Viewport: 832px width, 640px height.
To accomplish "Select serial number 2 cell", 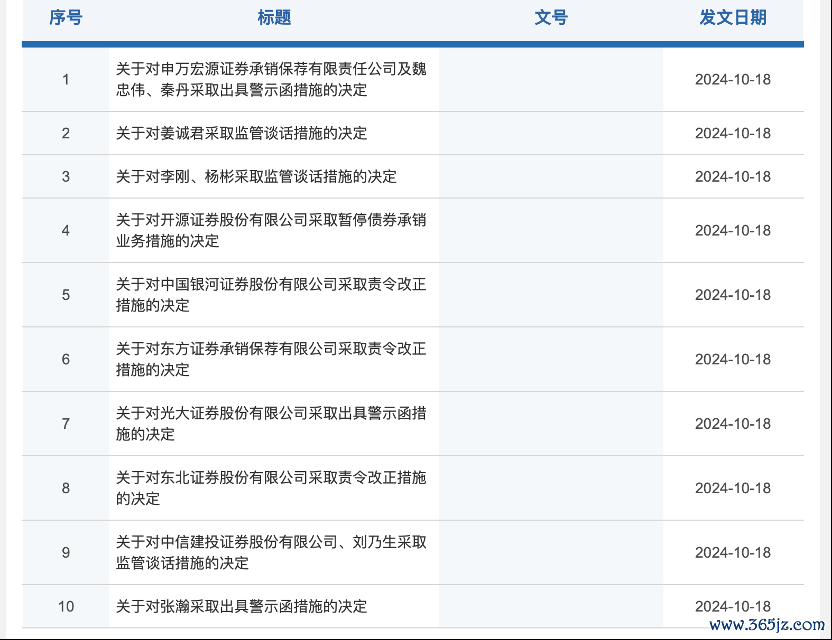I will 66,133.
